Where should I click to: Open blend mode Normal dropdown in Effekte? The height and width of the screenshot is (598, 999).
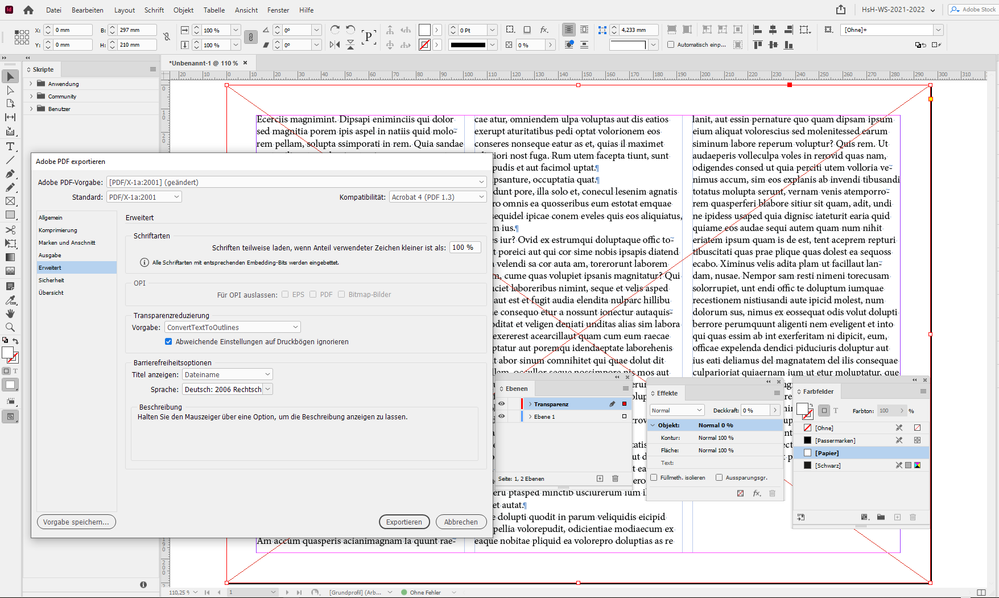(676, 410)
